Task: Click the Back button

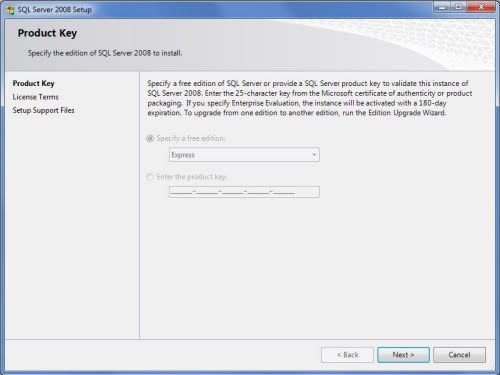Action: coord(347,355)
